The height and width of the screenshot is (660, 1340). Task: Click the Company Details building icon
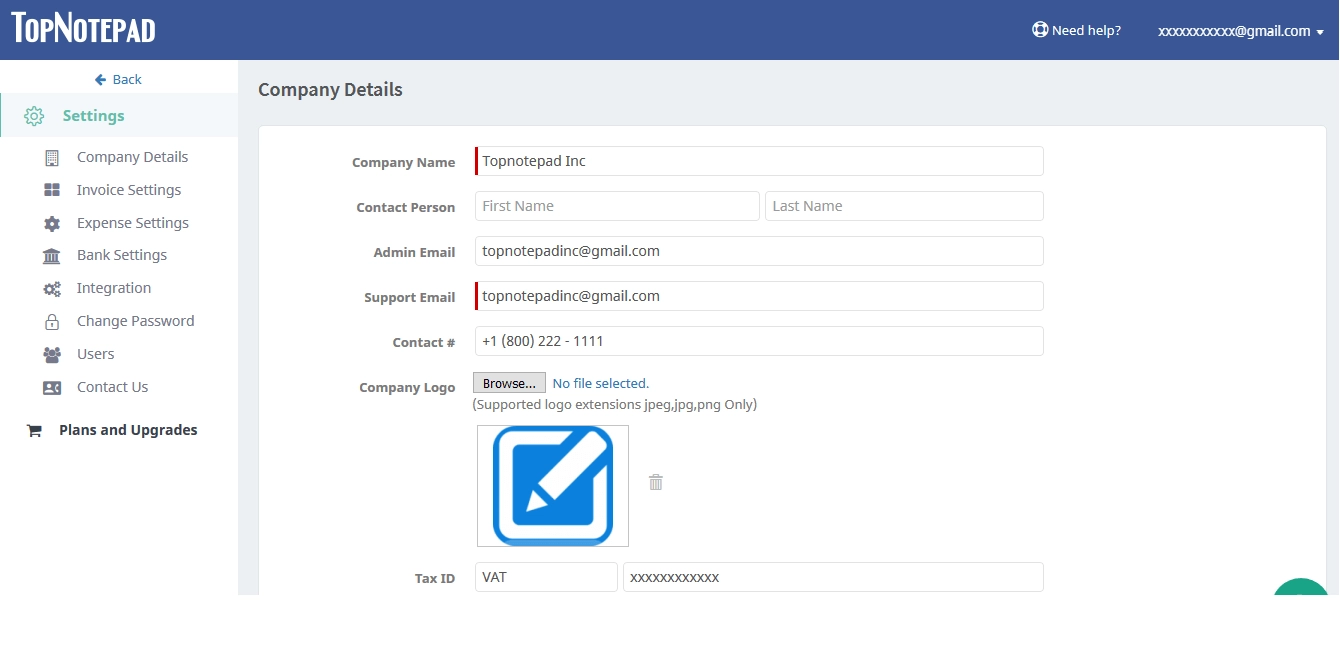point(52,158)
